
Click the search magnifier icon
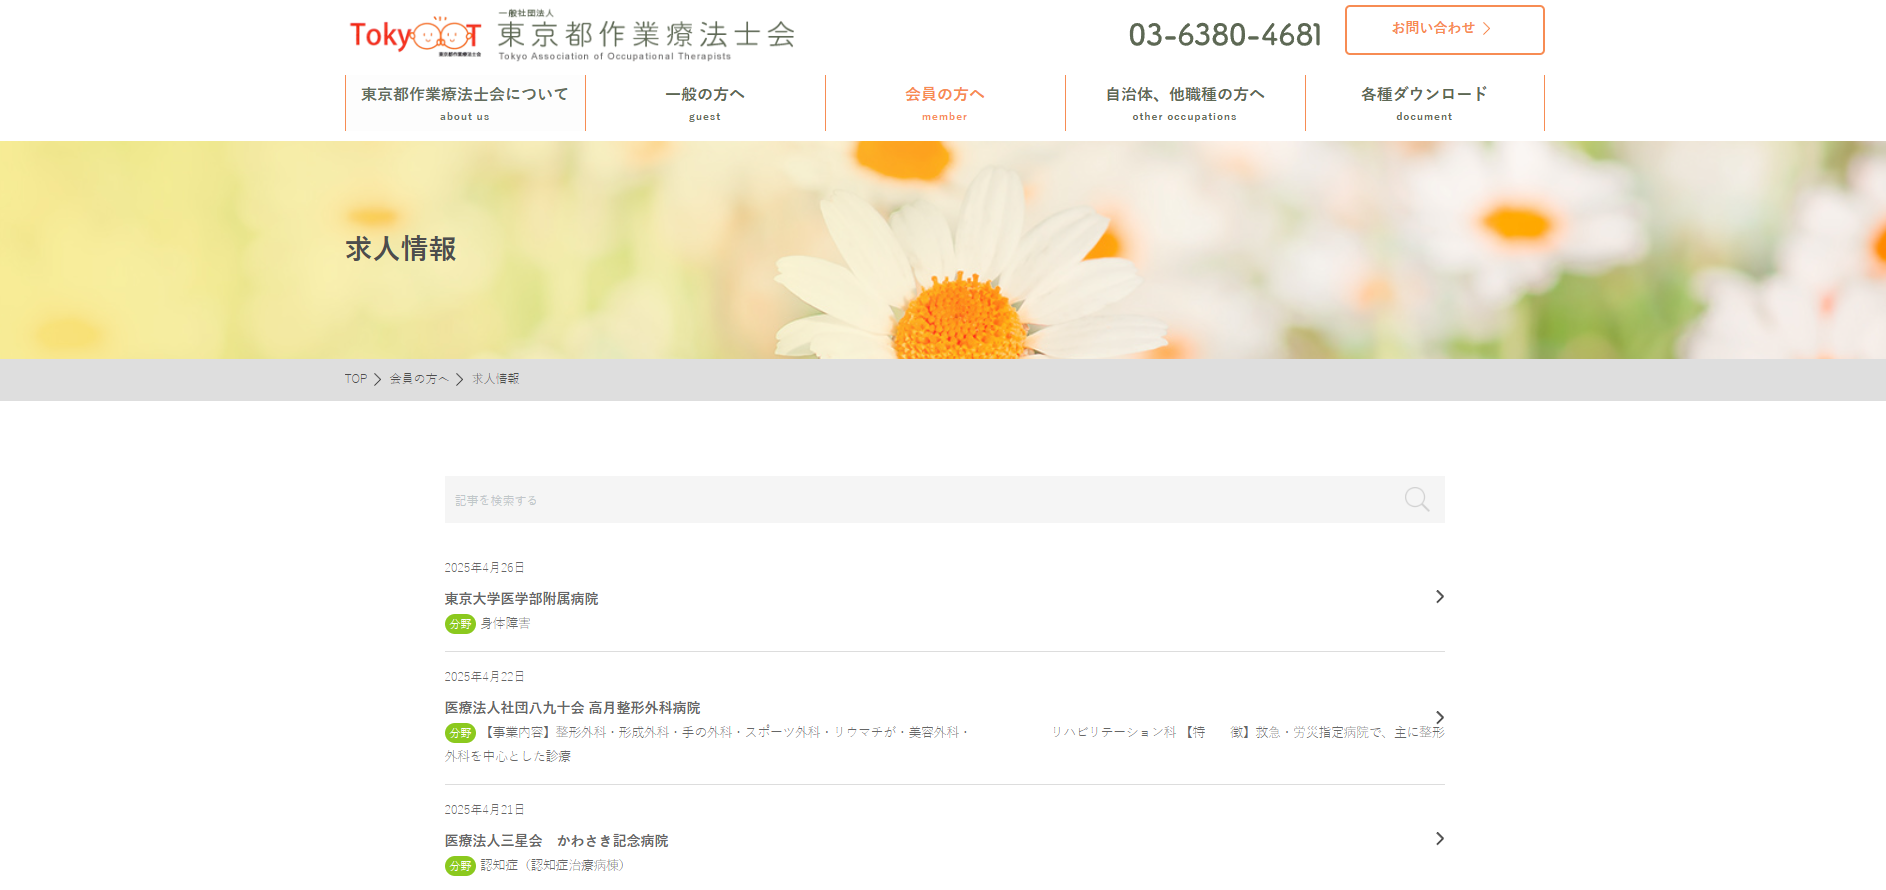(1416, 499)
